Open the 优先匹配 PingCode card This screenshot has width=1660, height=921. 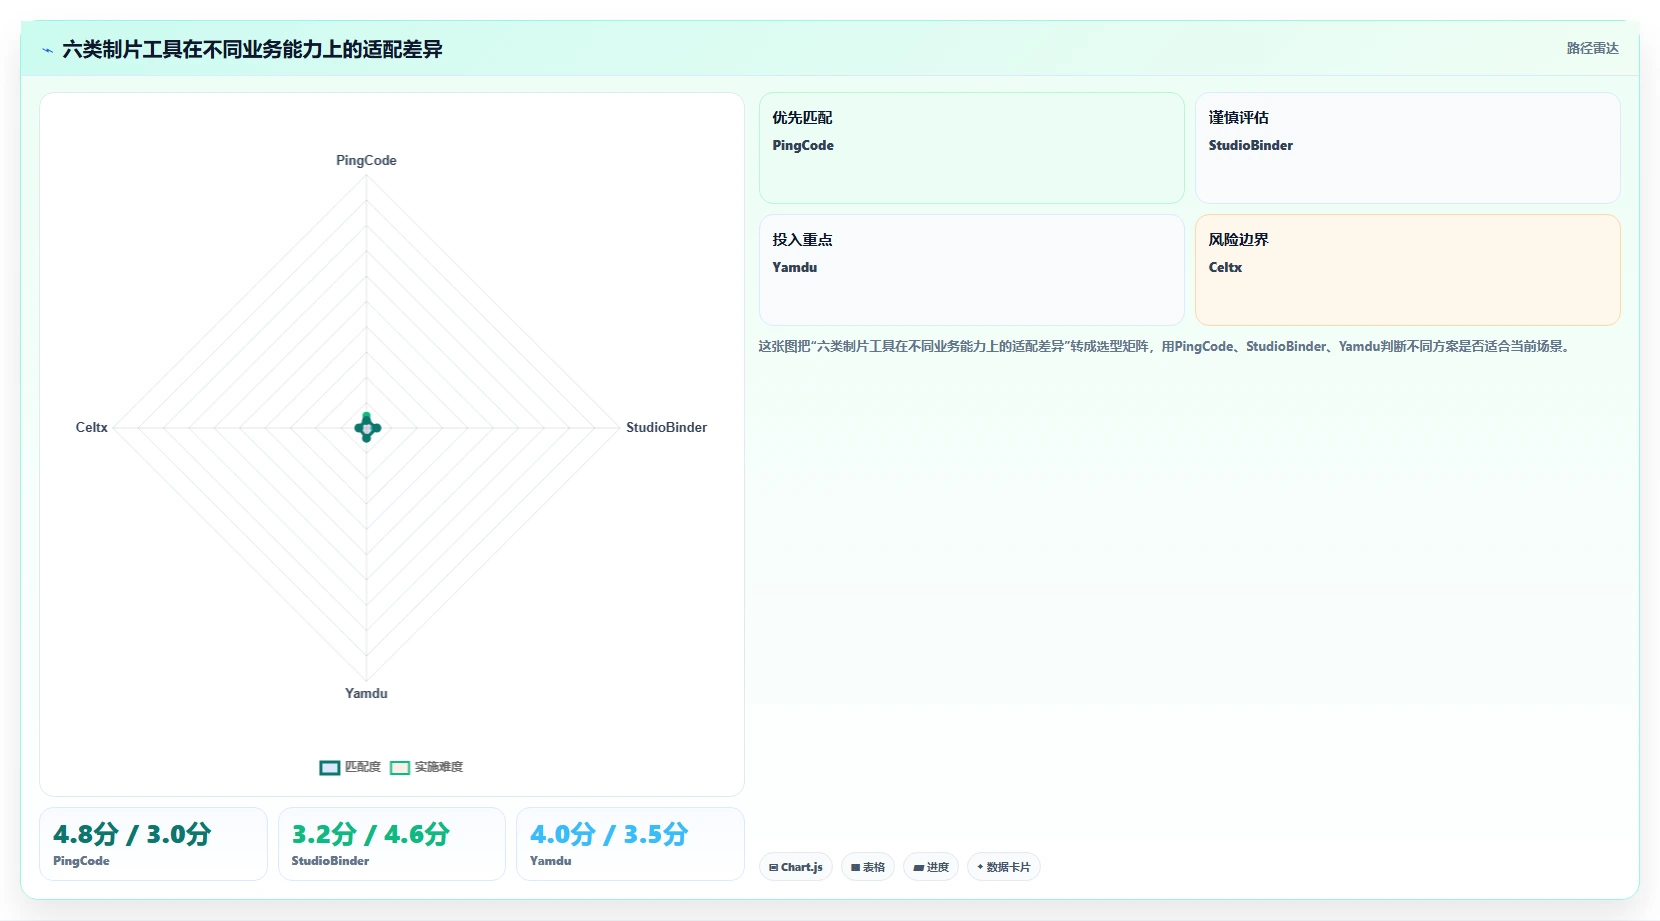tap(972, 148)
